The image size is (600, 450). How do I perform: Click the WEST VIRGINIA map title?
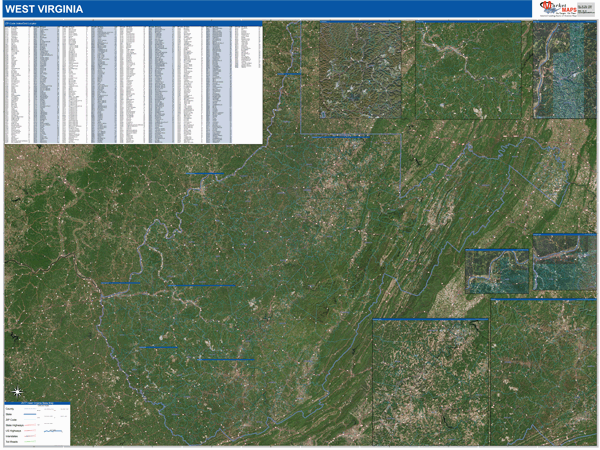[44, 9]
